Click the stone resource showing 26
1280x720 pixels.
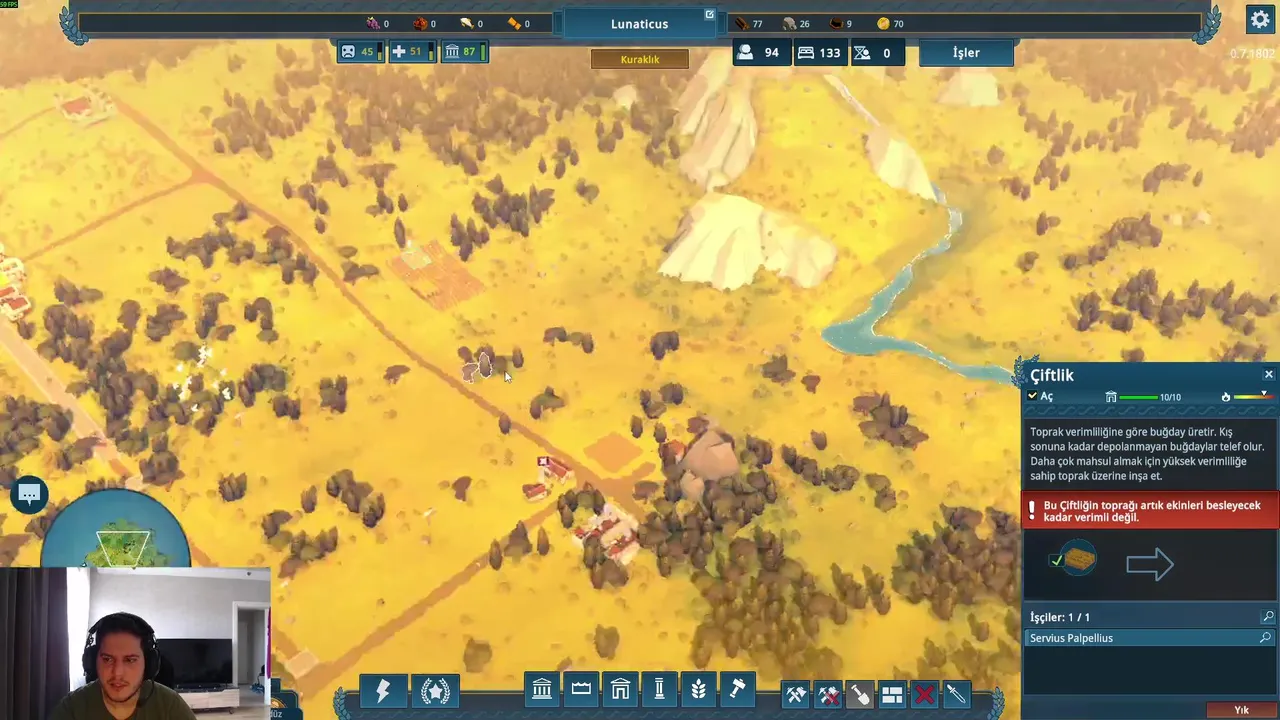coord(797,23)
